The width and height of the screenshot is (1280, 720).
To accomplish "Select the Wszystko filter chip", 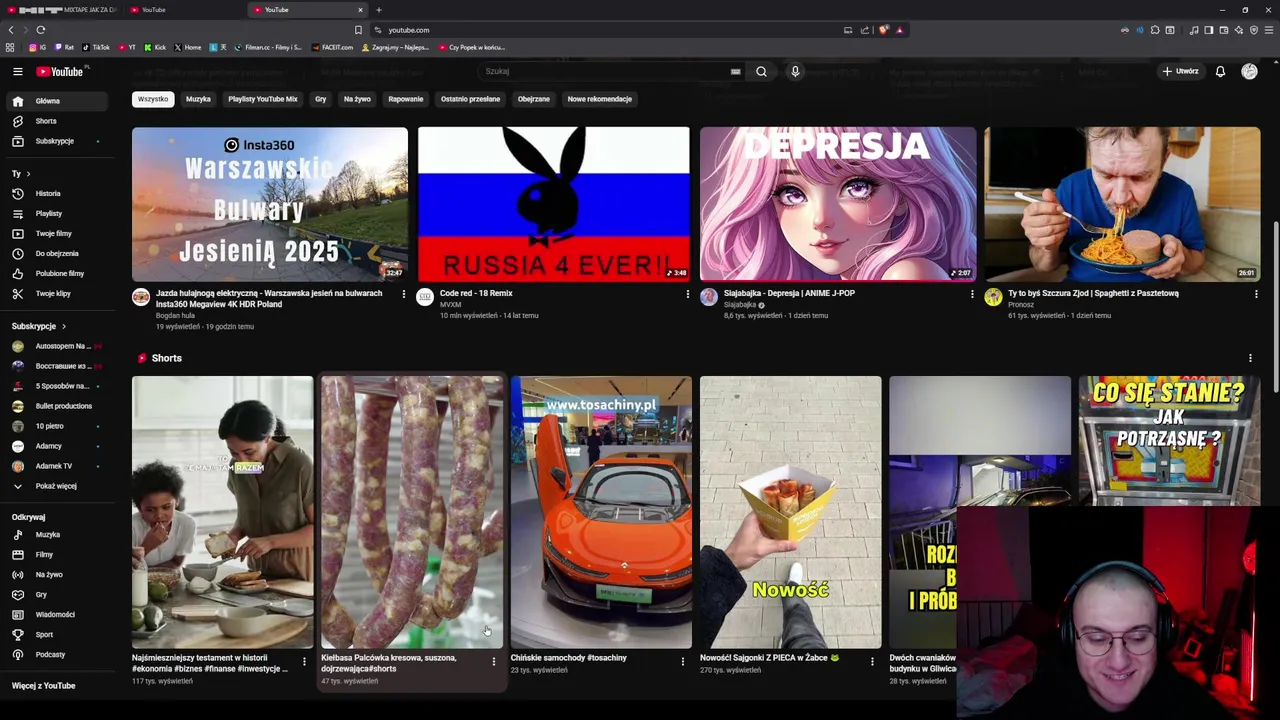I will click(x=153, y=99).
